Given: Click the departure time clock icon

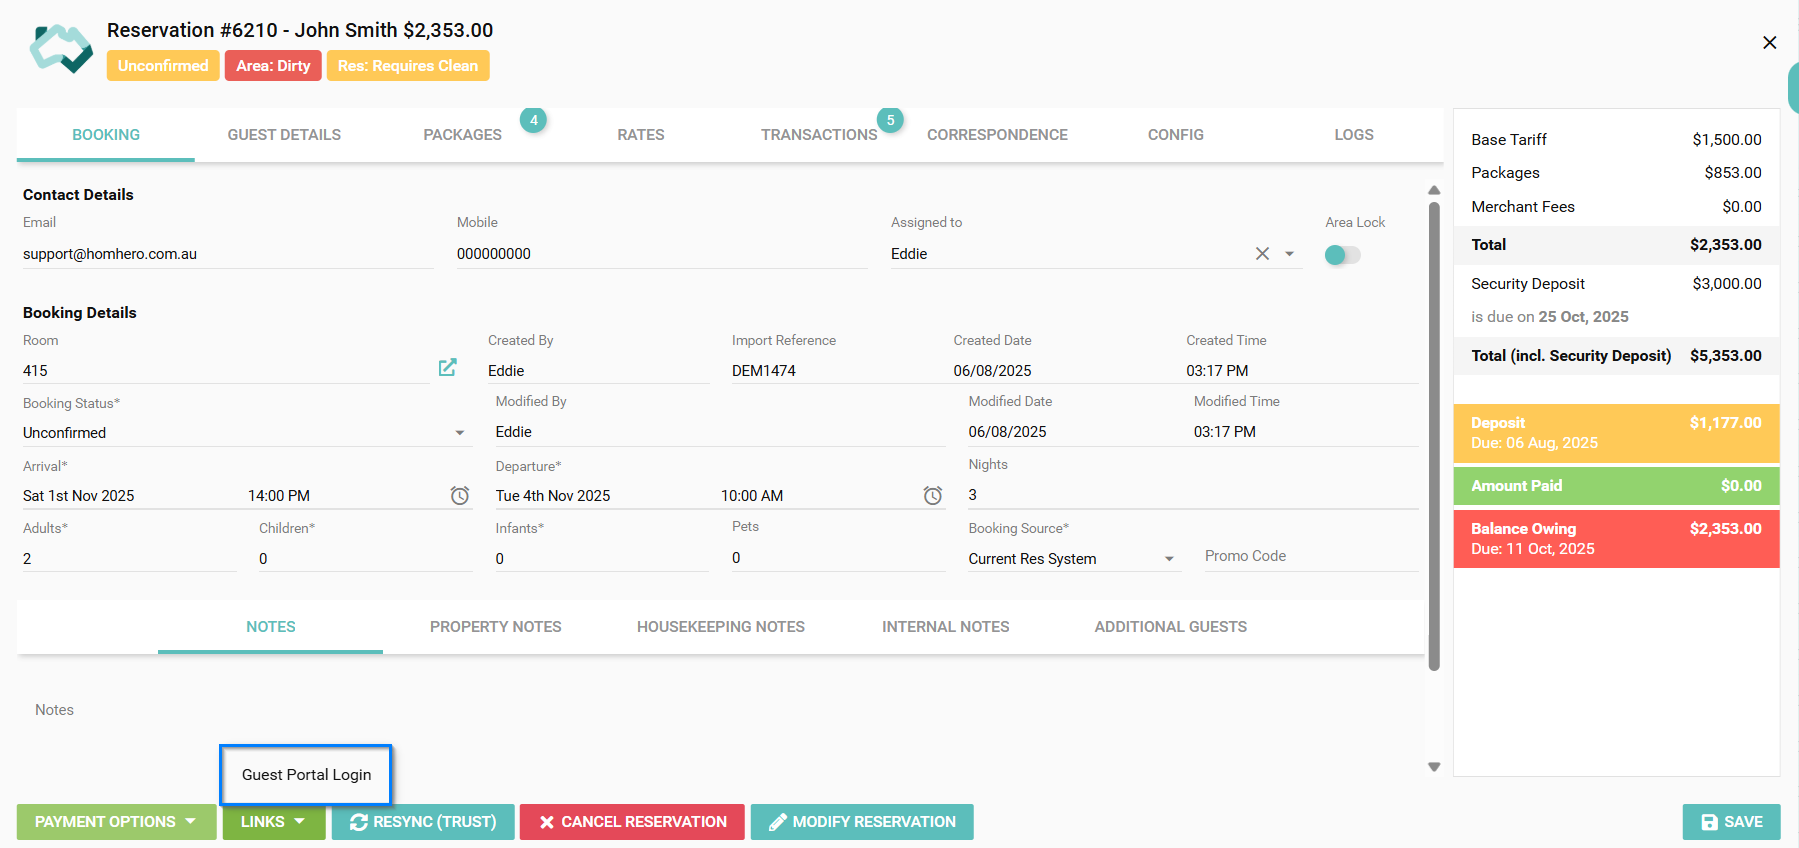Looking at the screenshot, I should [932, 495].
